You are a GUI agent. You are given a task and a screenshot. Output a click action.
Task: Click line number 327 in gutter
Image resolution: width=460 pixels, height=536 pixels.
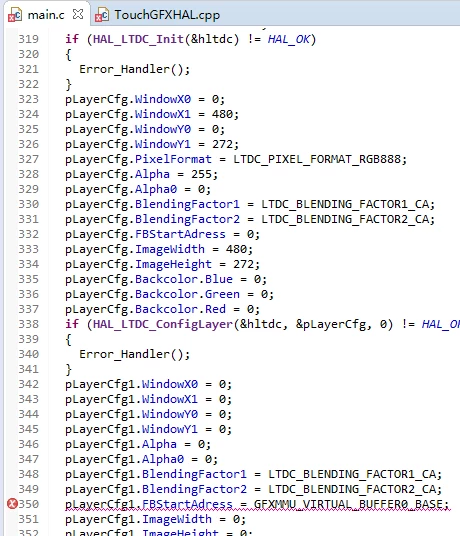(28, 159)
